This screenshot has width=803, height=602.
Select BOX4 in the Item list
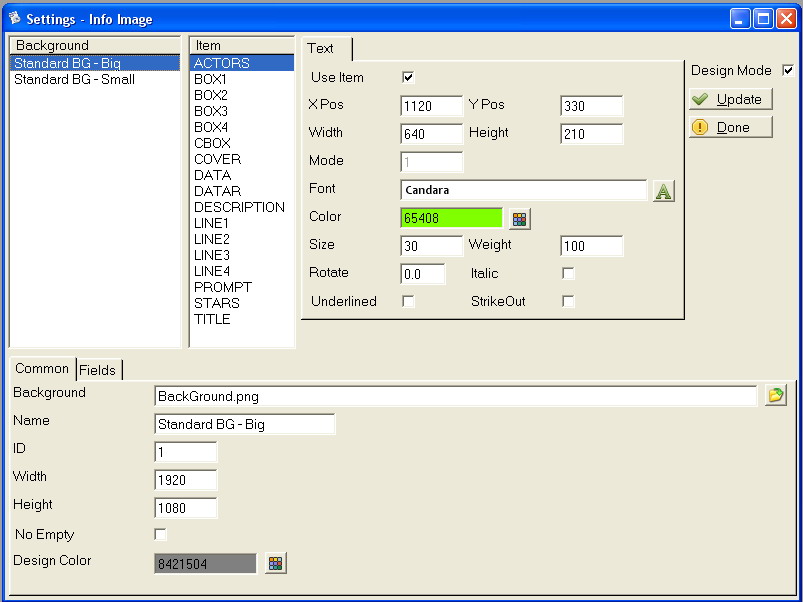(242, 127)
